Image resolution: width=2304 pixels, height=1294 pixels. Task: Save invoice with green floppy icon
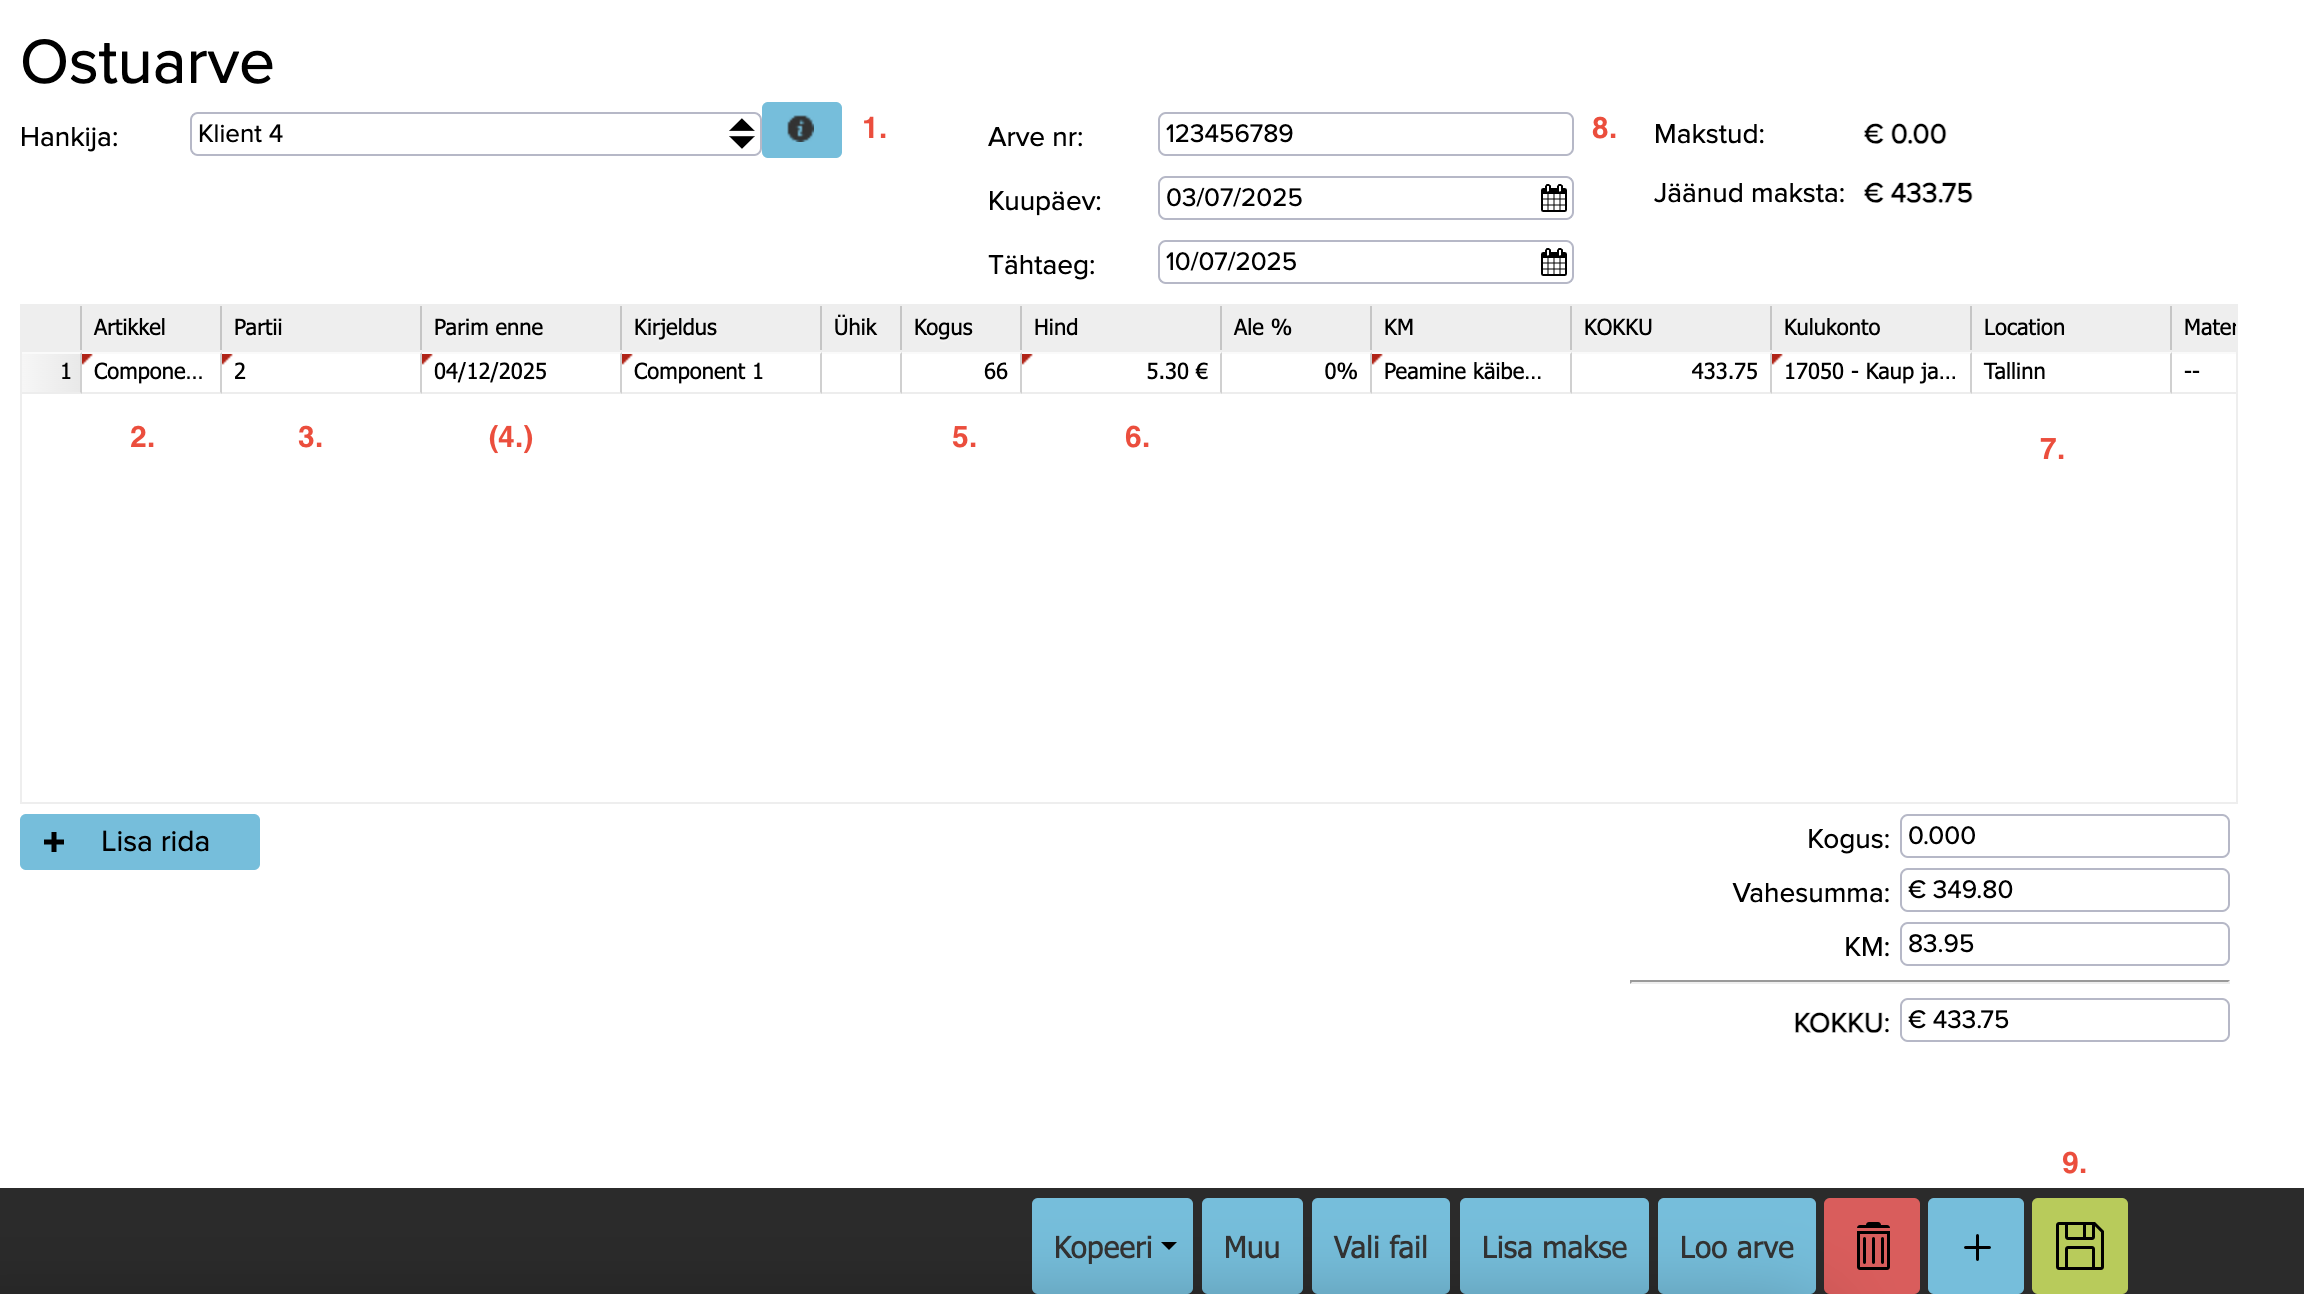(2079, 1246)
